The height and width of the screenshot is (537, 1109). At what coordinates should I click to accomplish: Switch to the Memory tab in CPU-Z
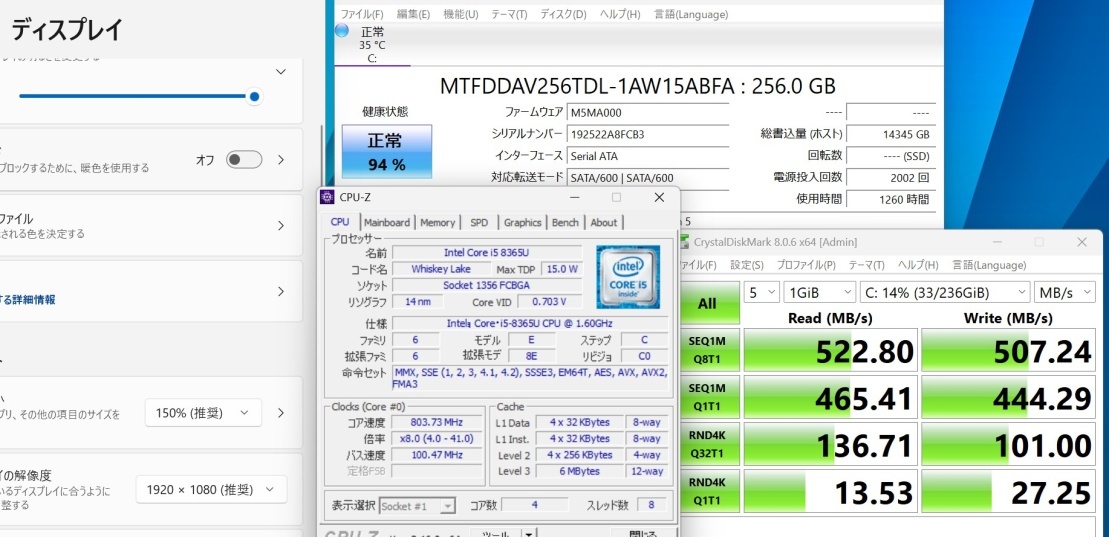pos(438,222)
